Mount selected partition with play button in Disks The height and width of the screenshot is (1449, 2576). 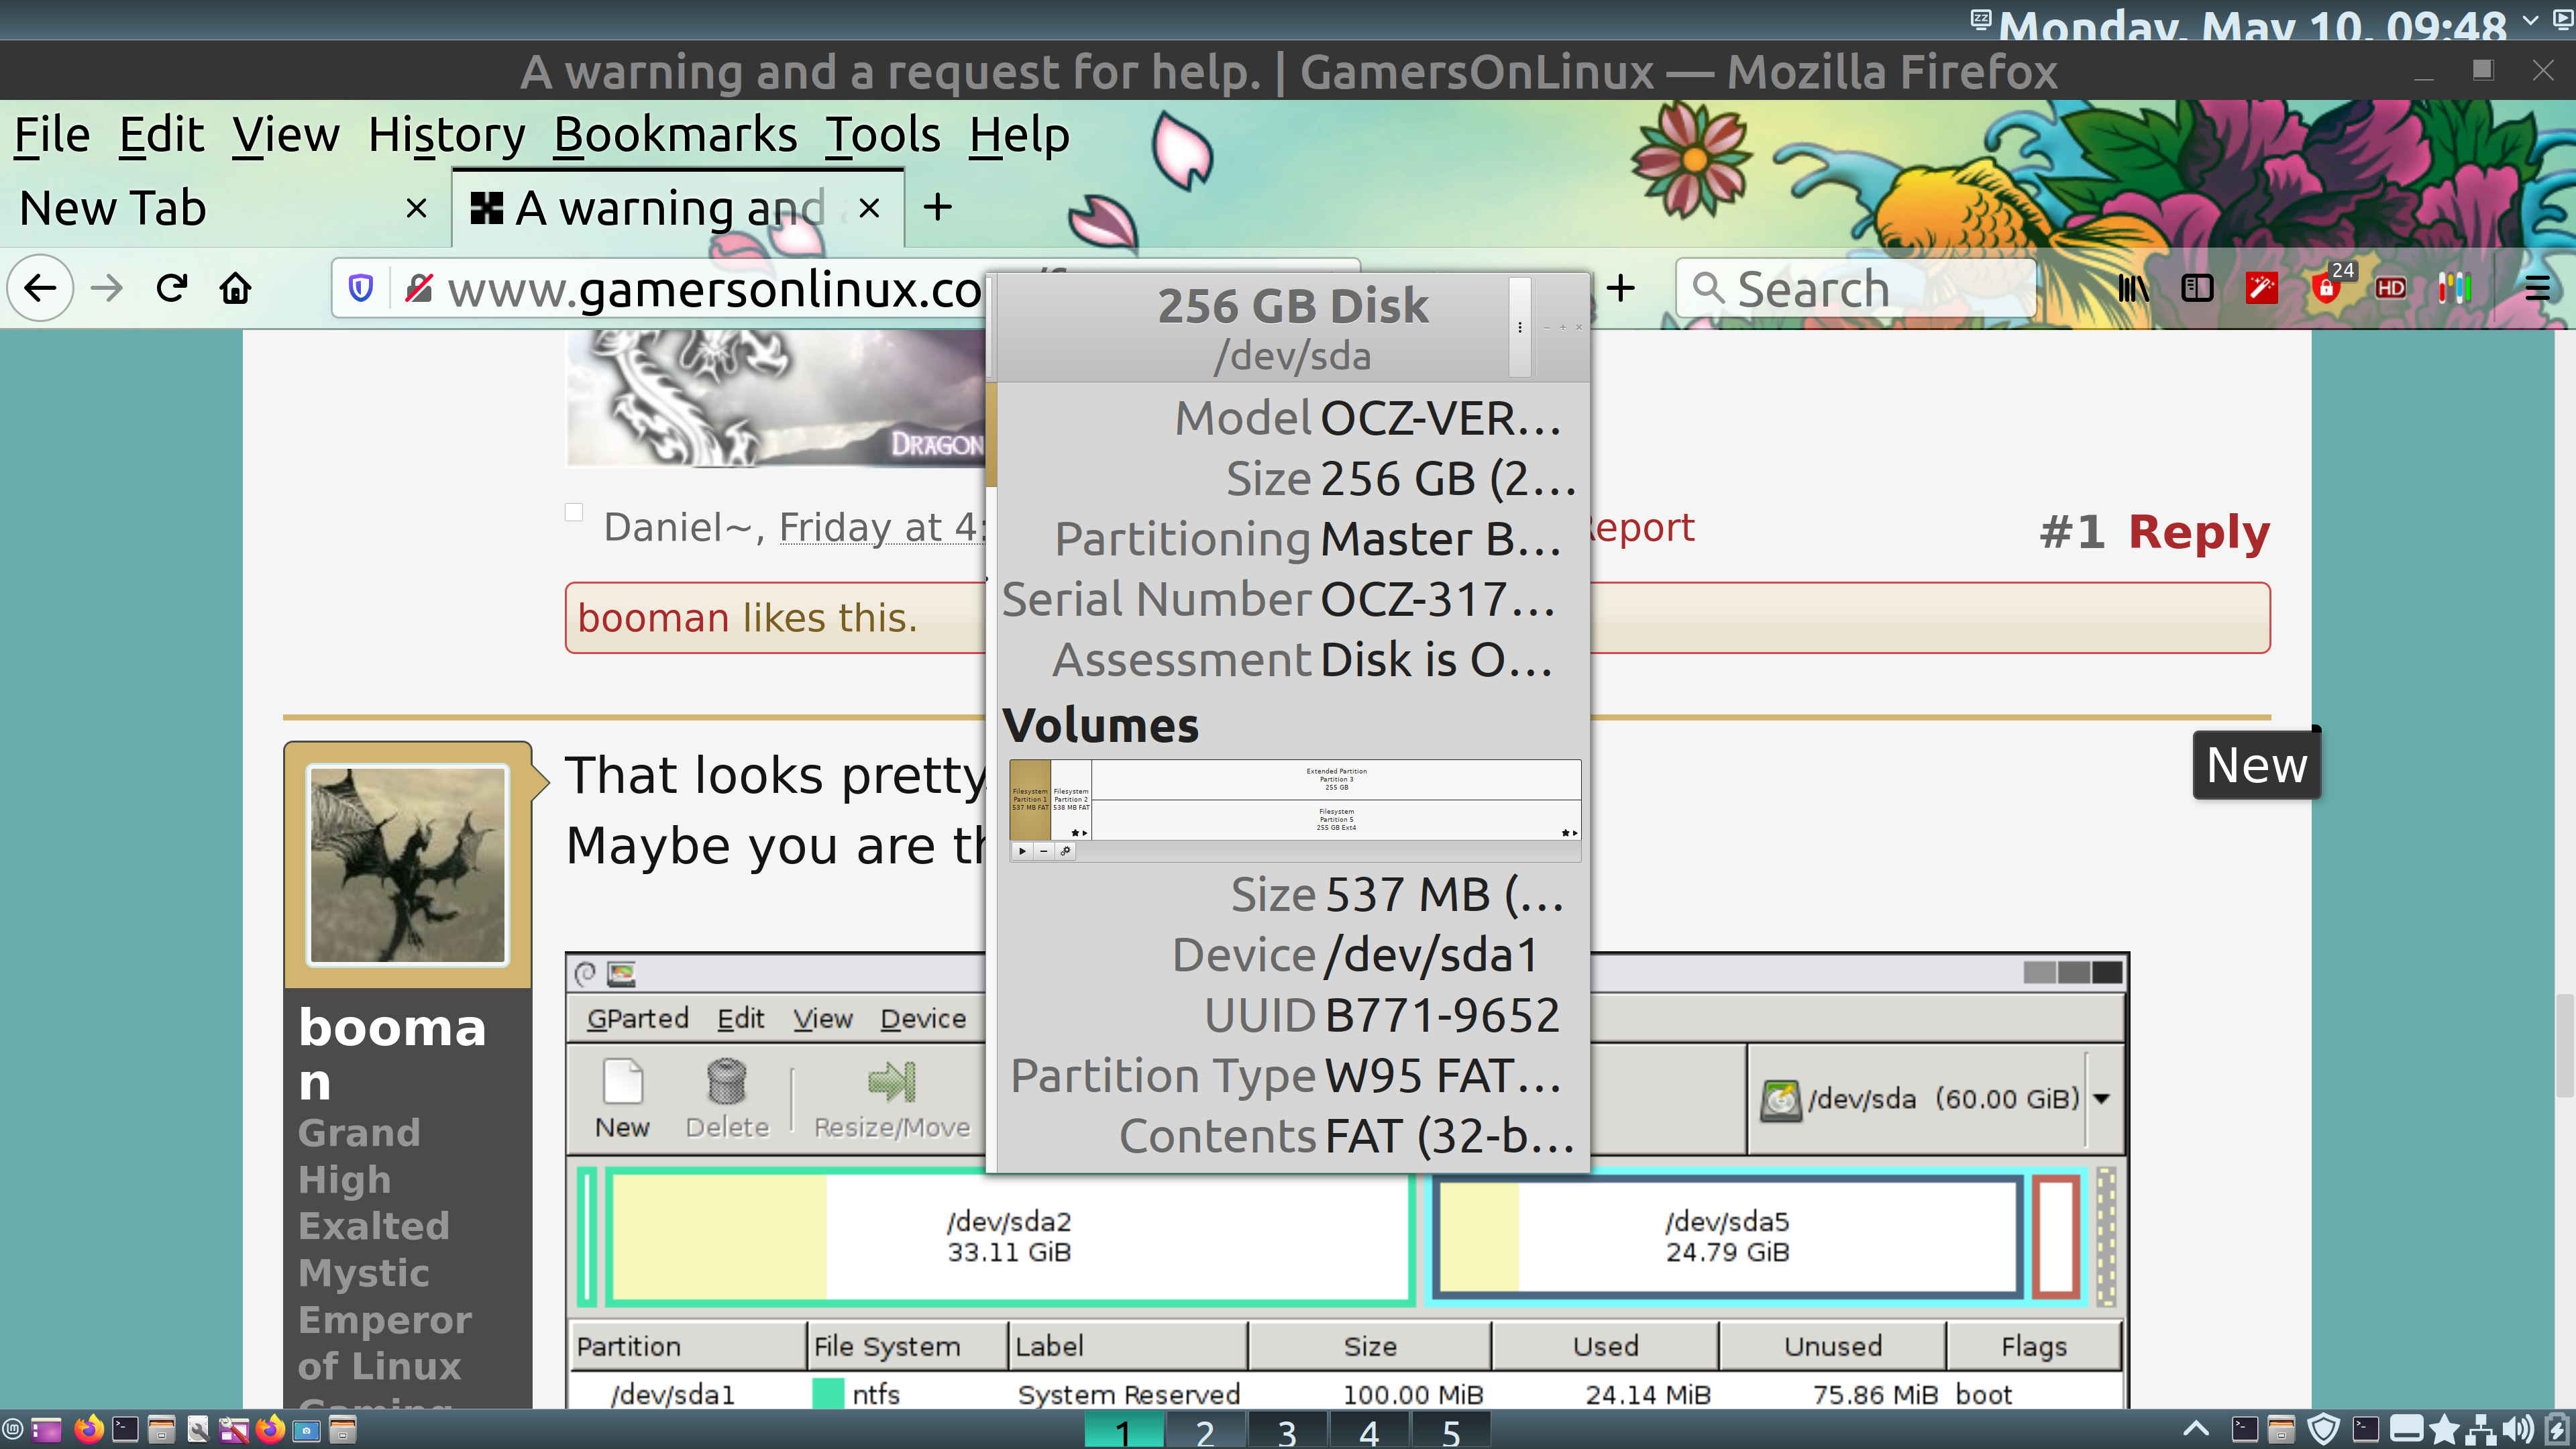tap(1022, 851)
